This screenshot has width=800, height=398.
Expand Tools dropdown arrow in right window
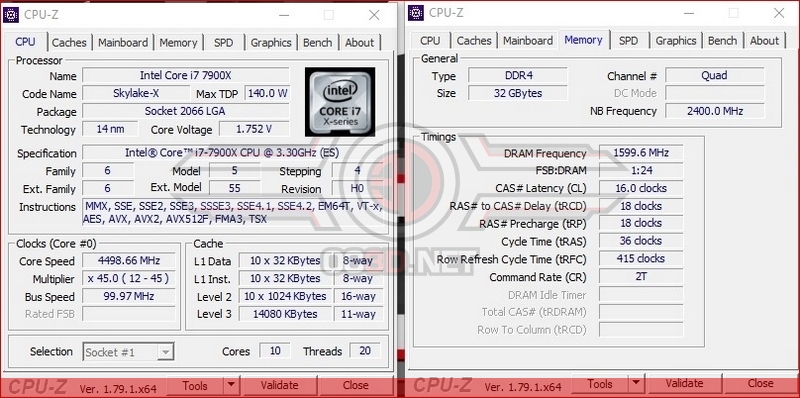tap(636, 384)
